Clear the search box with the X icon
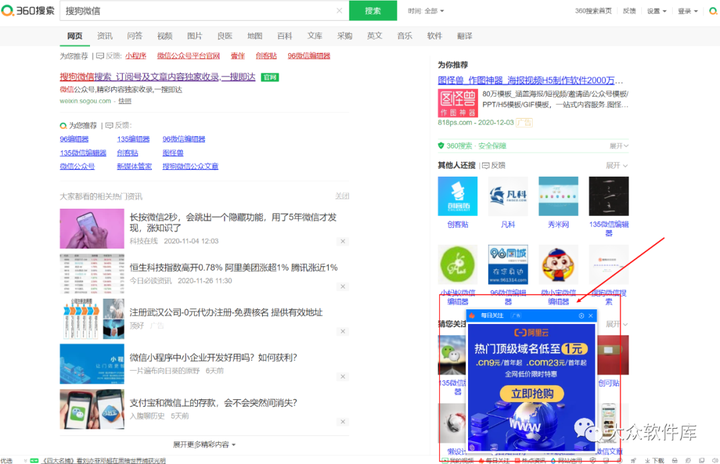Screen dimensions: 720x464 click(339, 11)
